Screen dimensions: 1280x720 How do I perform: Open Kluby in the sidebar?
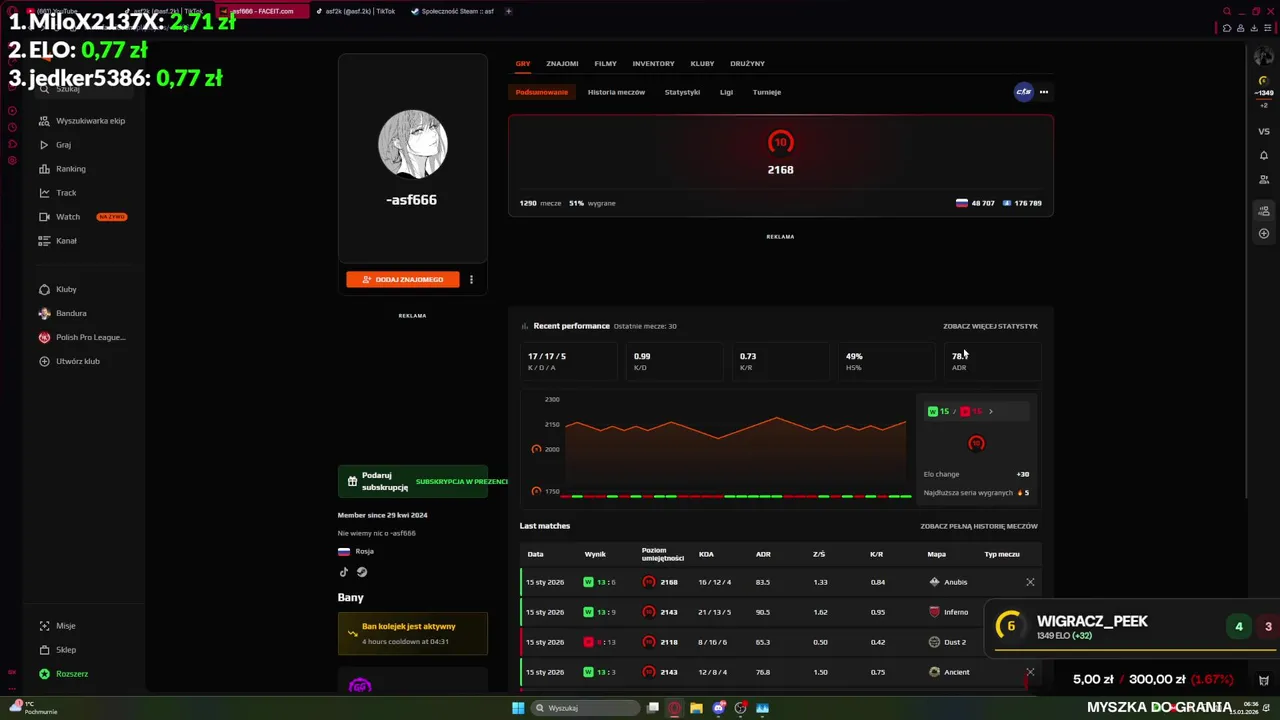click(x=58, y=289)
